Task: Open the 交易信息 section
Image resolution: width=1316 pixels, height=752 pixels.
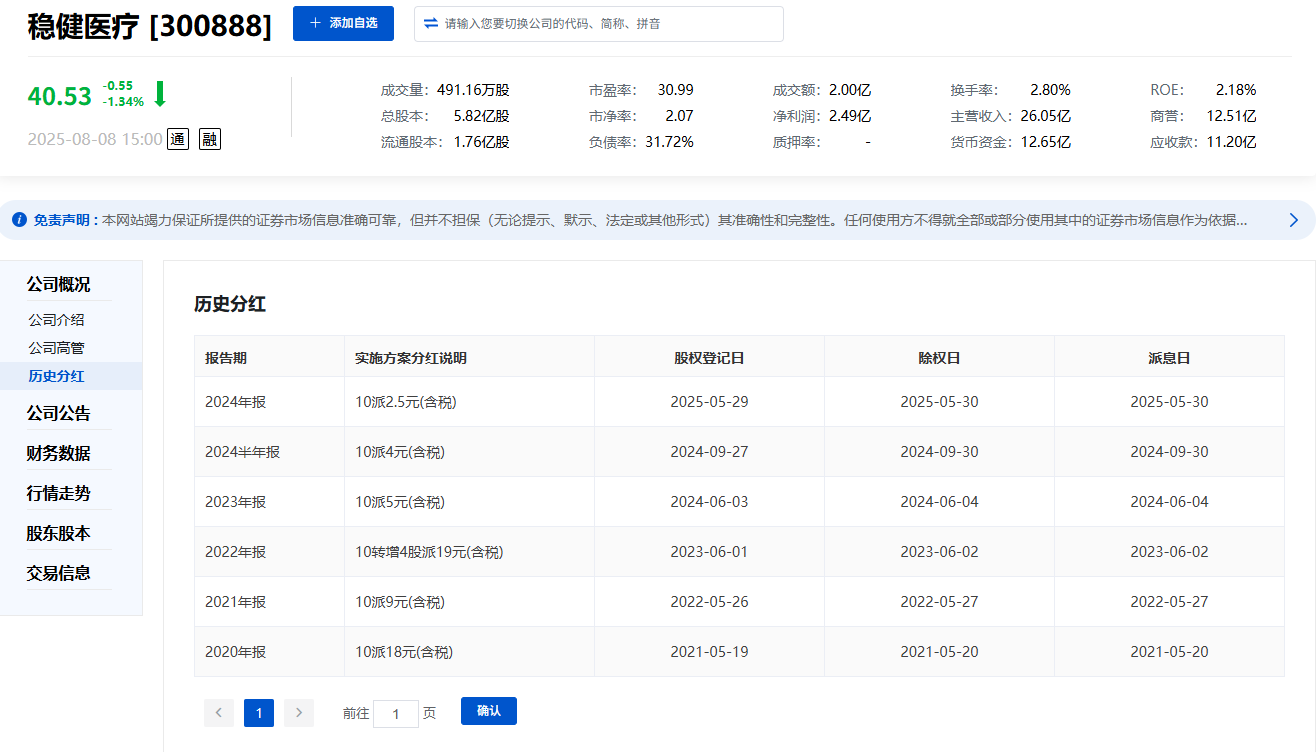Action: coord(58,573)
